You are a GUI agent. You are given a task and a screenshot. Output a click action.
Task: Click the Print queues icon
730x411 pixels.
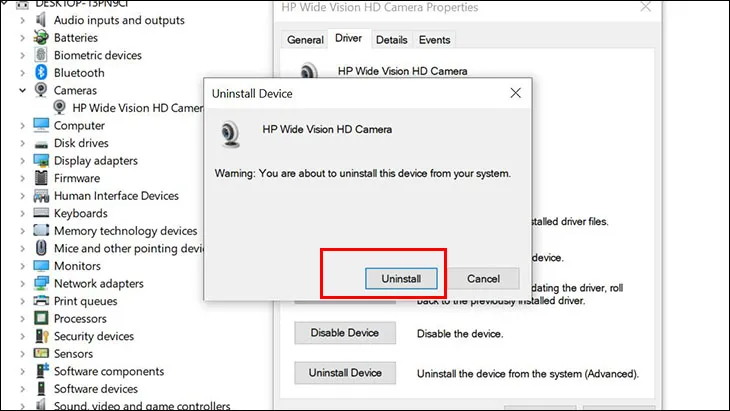(x=41, y=301)
